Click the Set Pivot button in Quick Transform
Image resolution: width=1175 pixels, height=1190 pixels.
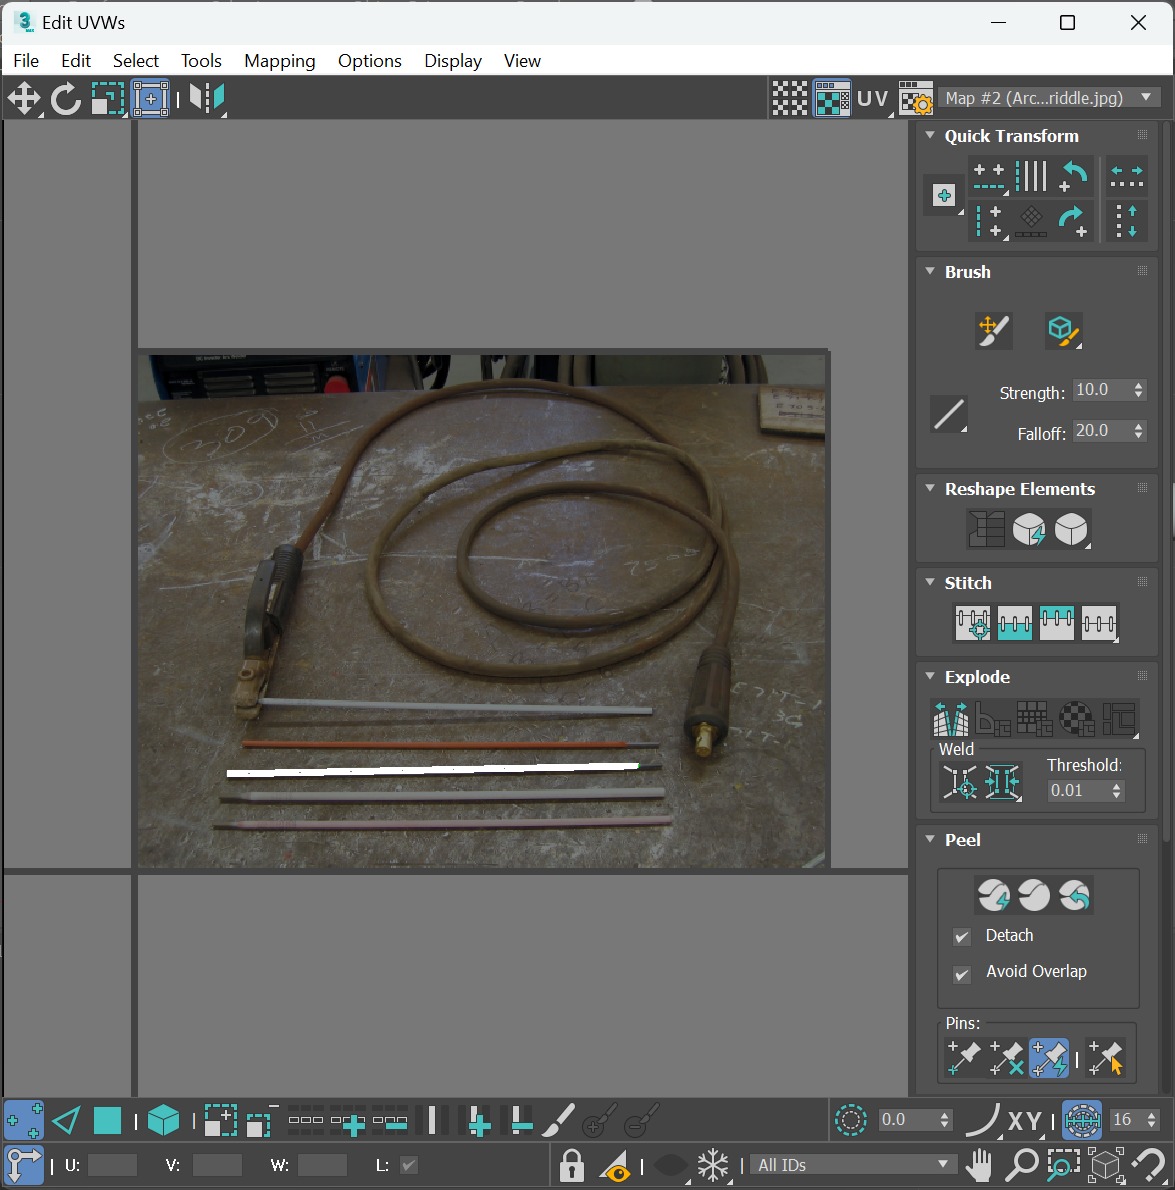[x=943, y=196]
